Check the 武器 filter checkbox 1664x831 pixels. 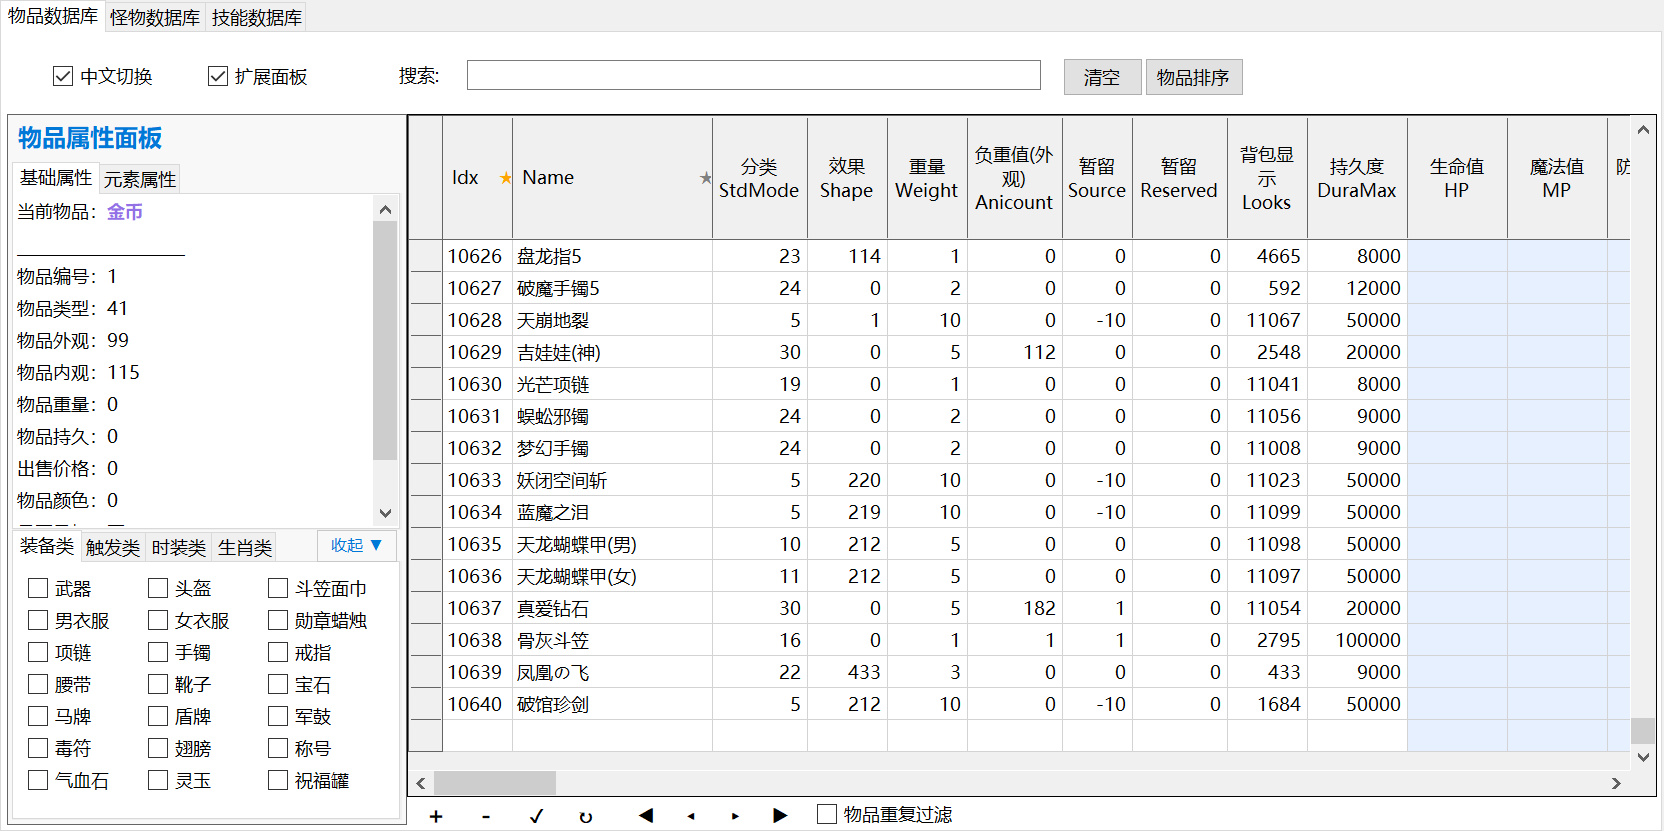coord(38,588)
